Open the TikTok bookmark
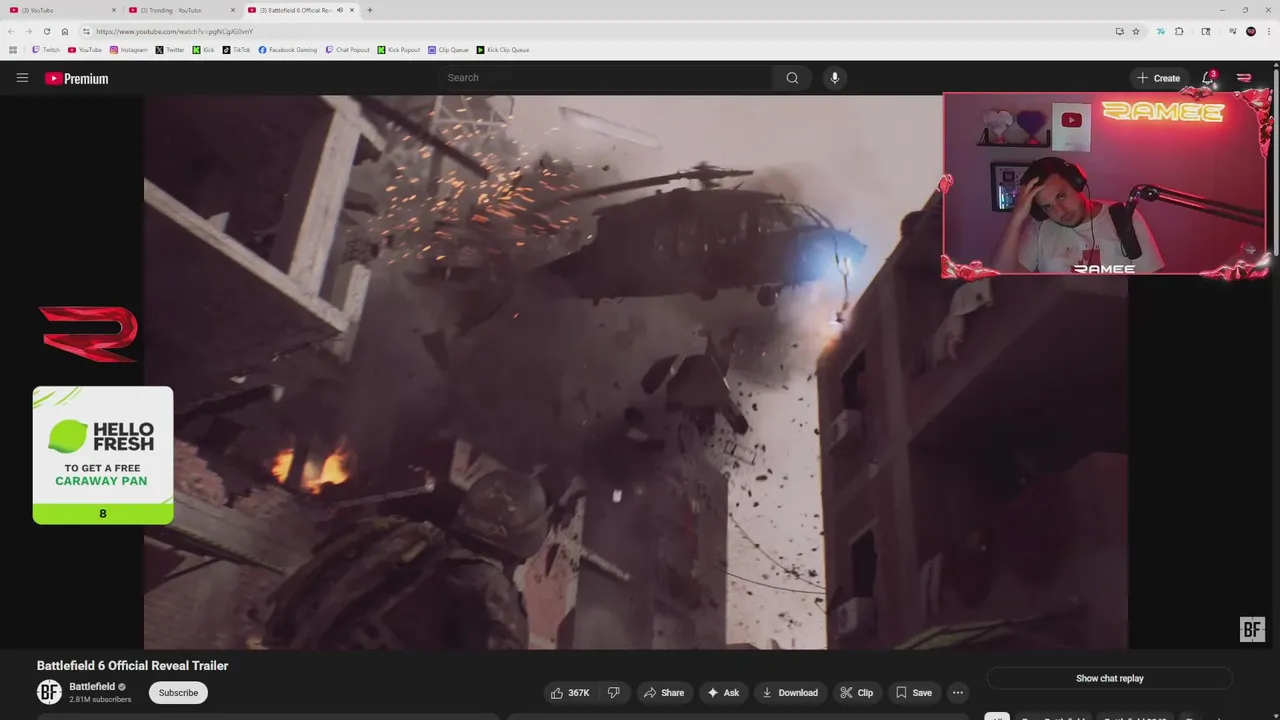The width and height of the screenshot is (1280, 720). (x=237, y=49)
